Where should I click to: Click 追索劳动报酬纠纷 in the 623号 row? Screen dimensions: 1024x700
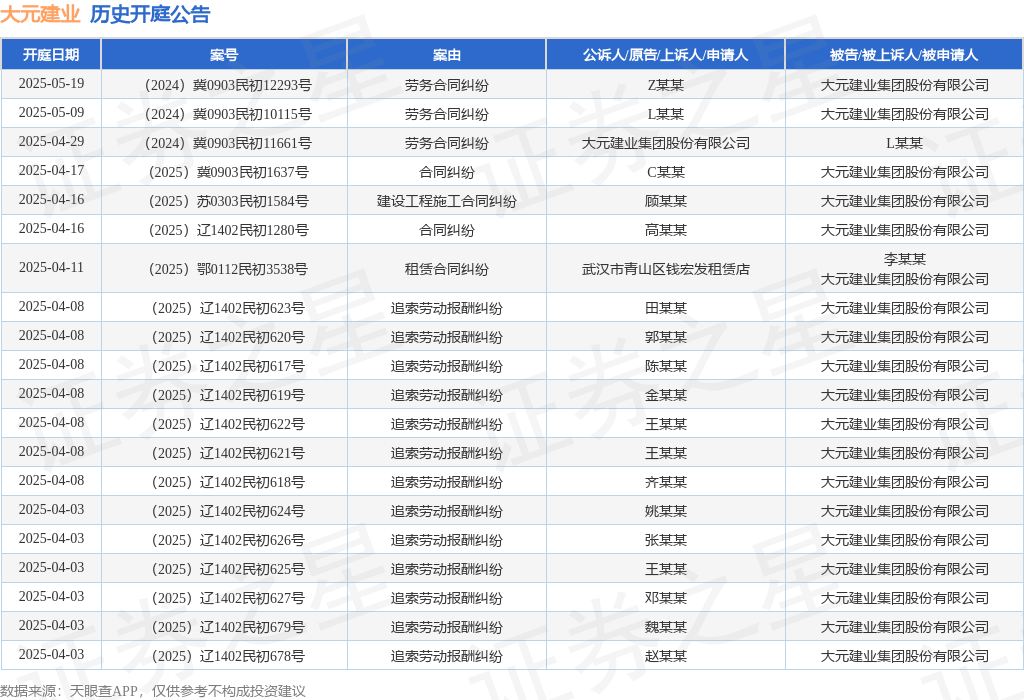(x=447, y=308)
